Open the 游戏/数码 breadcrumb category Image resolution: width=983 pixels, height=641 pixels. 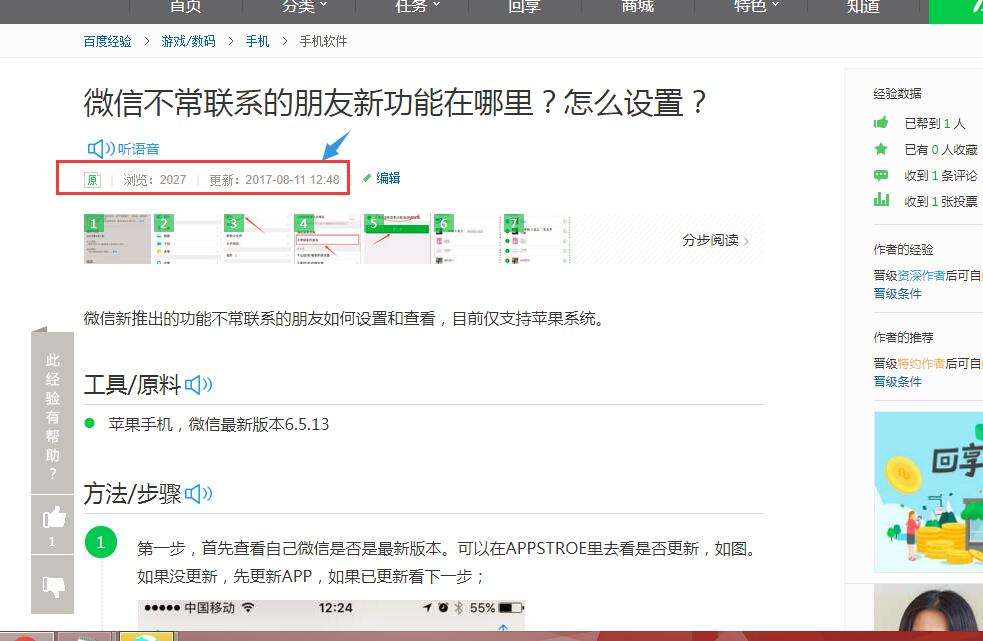coord(188,41)
